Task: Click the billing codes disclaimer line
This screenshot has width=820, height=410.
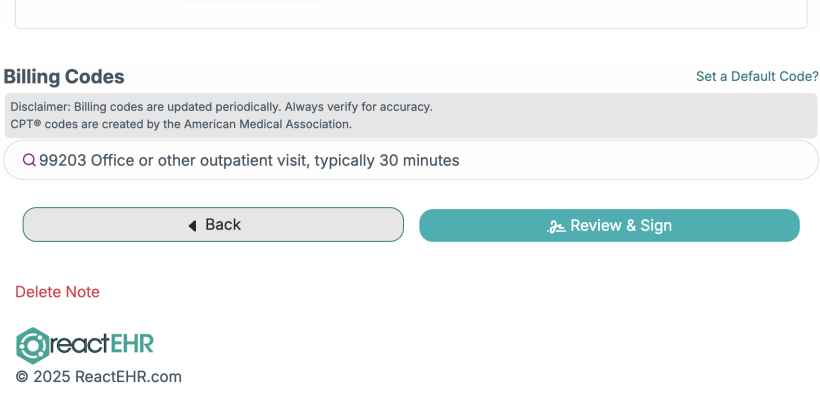Action: pos(221,107)
